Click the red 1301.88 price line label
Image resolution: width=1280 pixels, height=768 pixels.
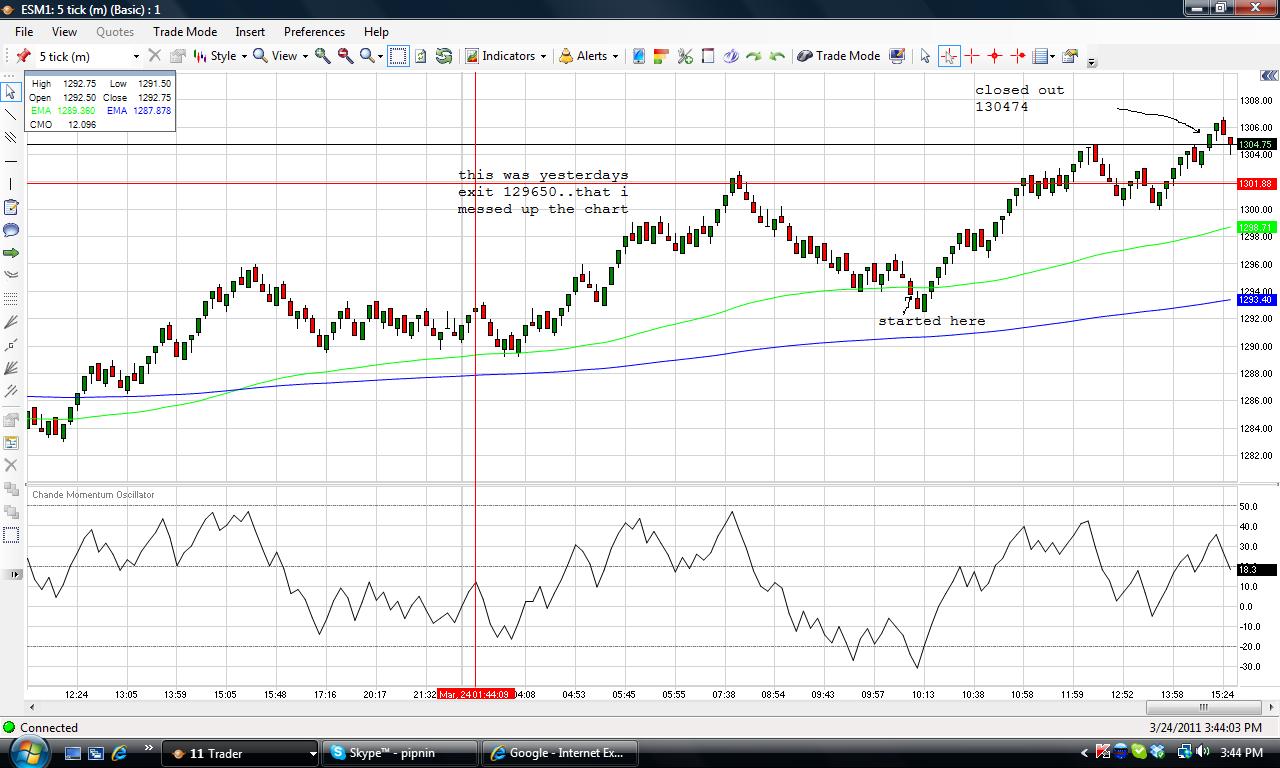[1255, 184]
